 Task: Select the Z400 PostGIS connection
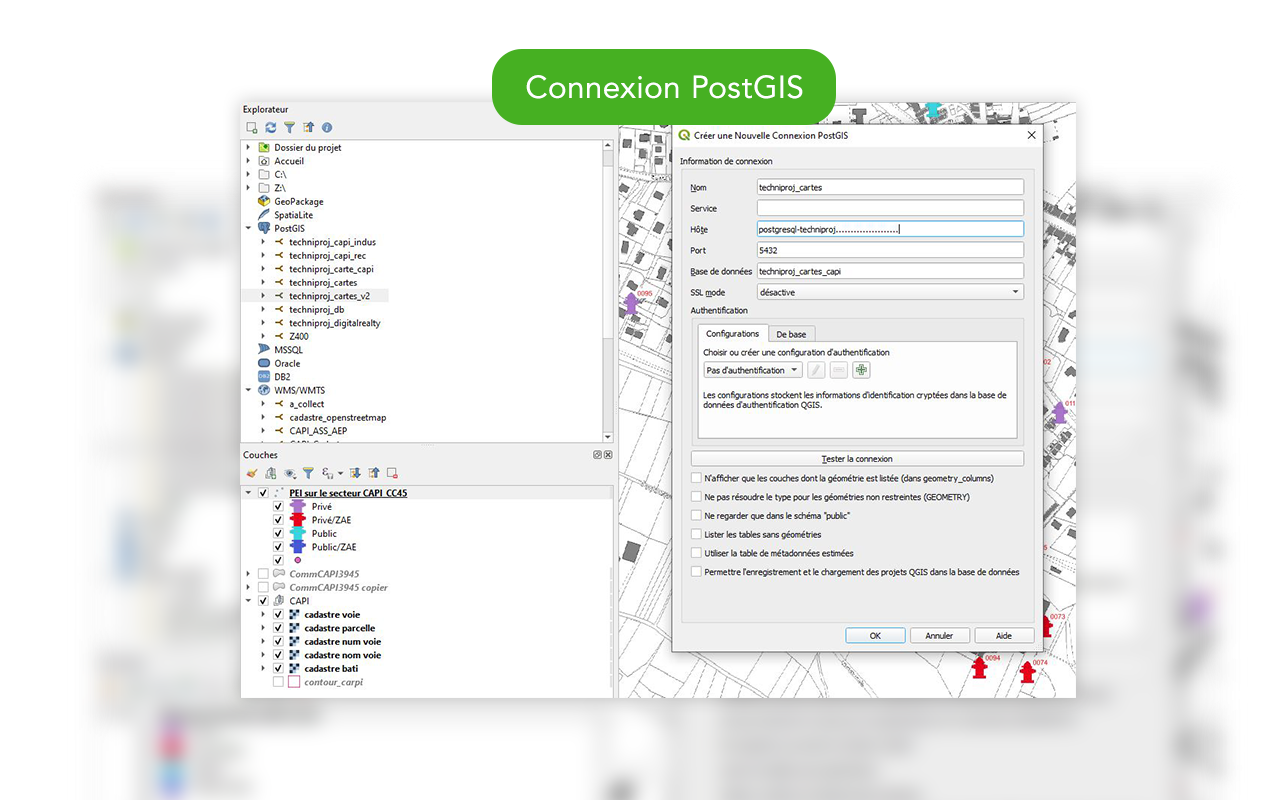[x=299, y=337]
